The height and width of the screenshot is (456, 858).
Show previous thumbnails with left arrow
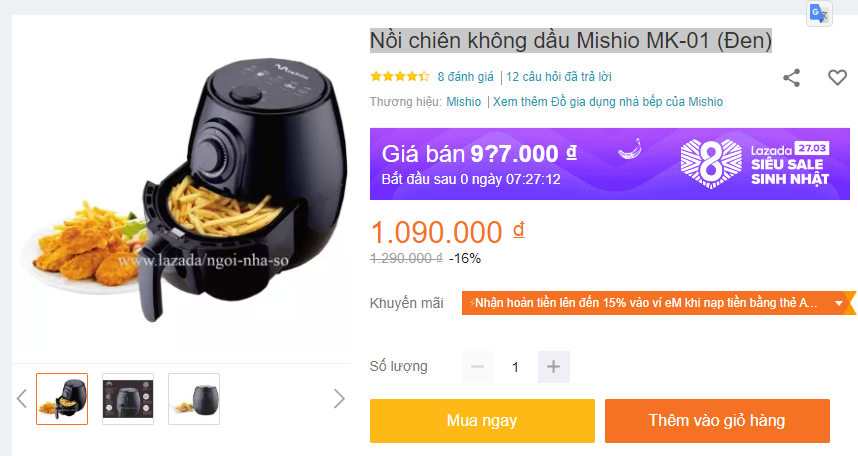[x=22, y=399]
